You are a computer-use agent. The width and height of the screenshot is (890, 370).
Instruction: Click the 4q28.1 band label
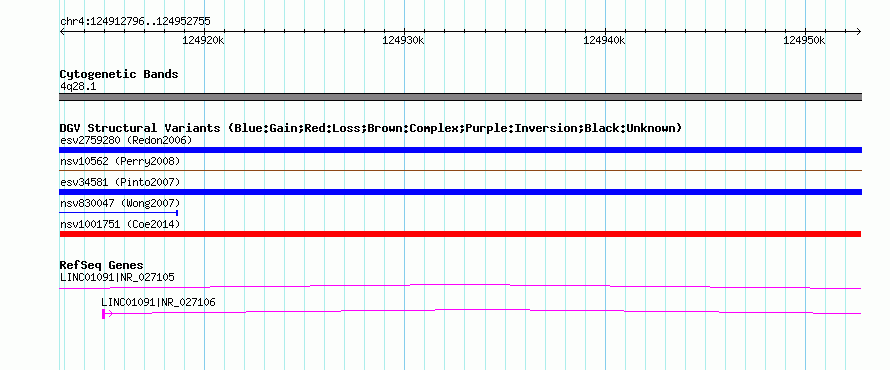[x=77, y=86]
